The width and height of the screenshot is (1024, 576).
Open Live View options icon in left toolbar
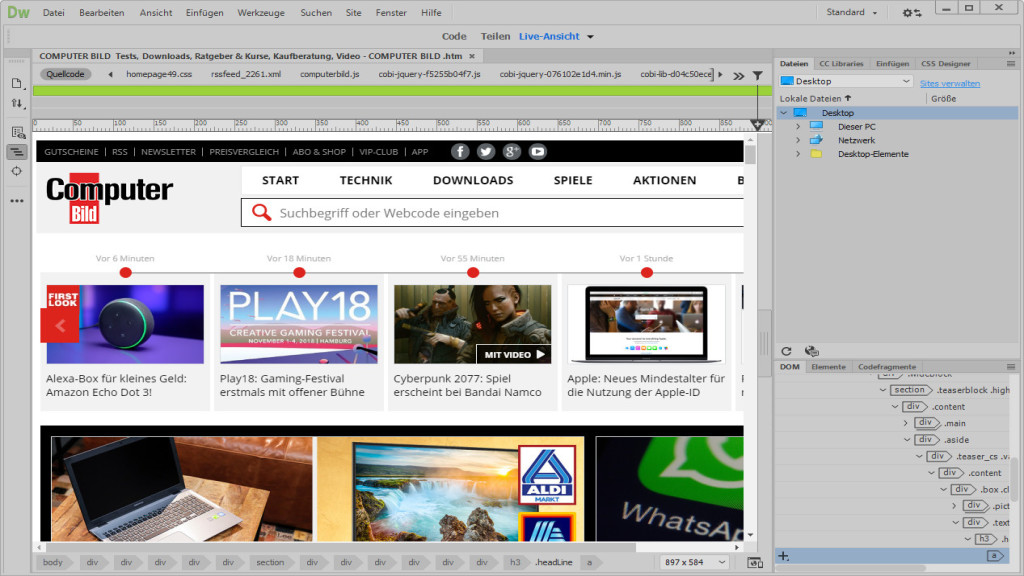(16, 130)
